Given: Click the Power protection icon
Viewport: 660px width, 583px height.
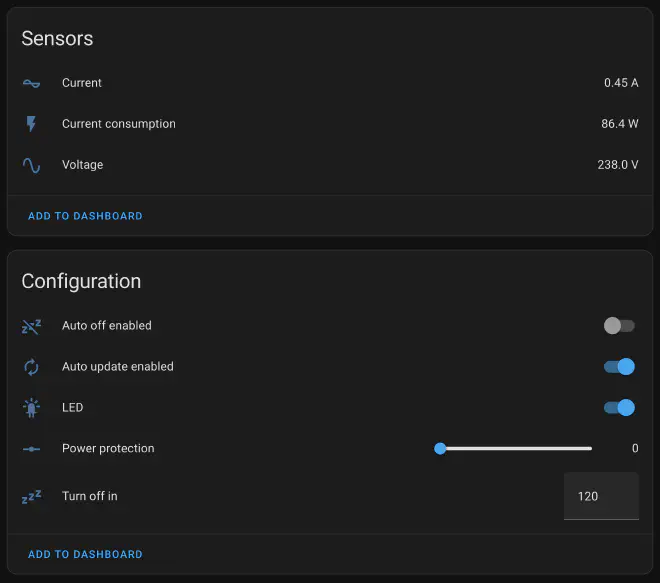Looking at the screenshot, I should pyautogui.click(x=31, y=449).
